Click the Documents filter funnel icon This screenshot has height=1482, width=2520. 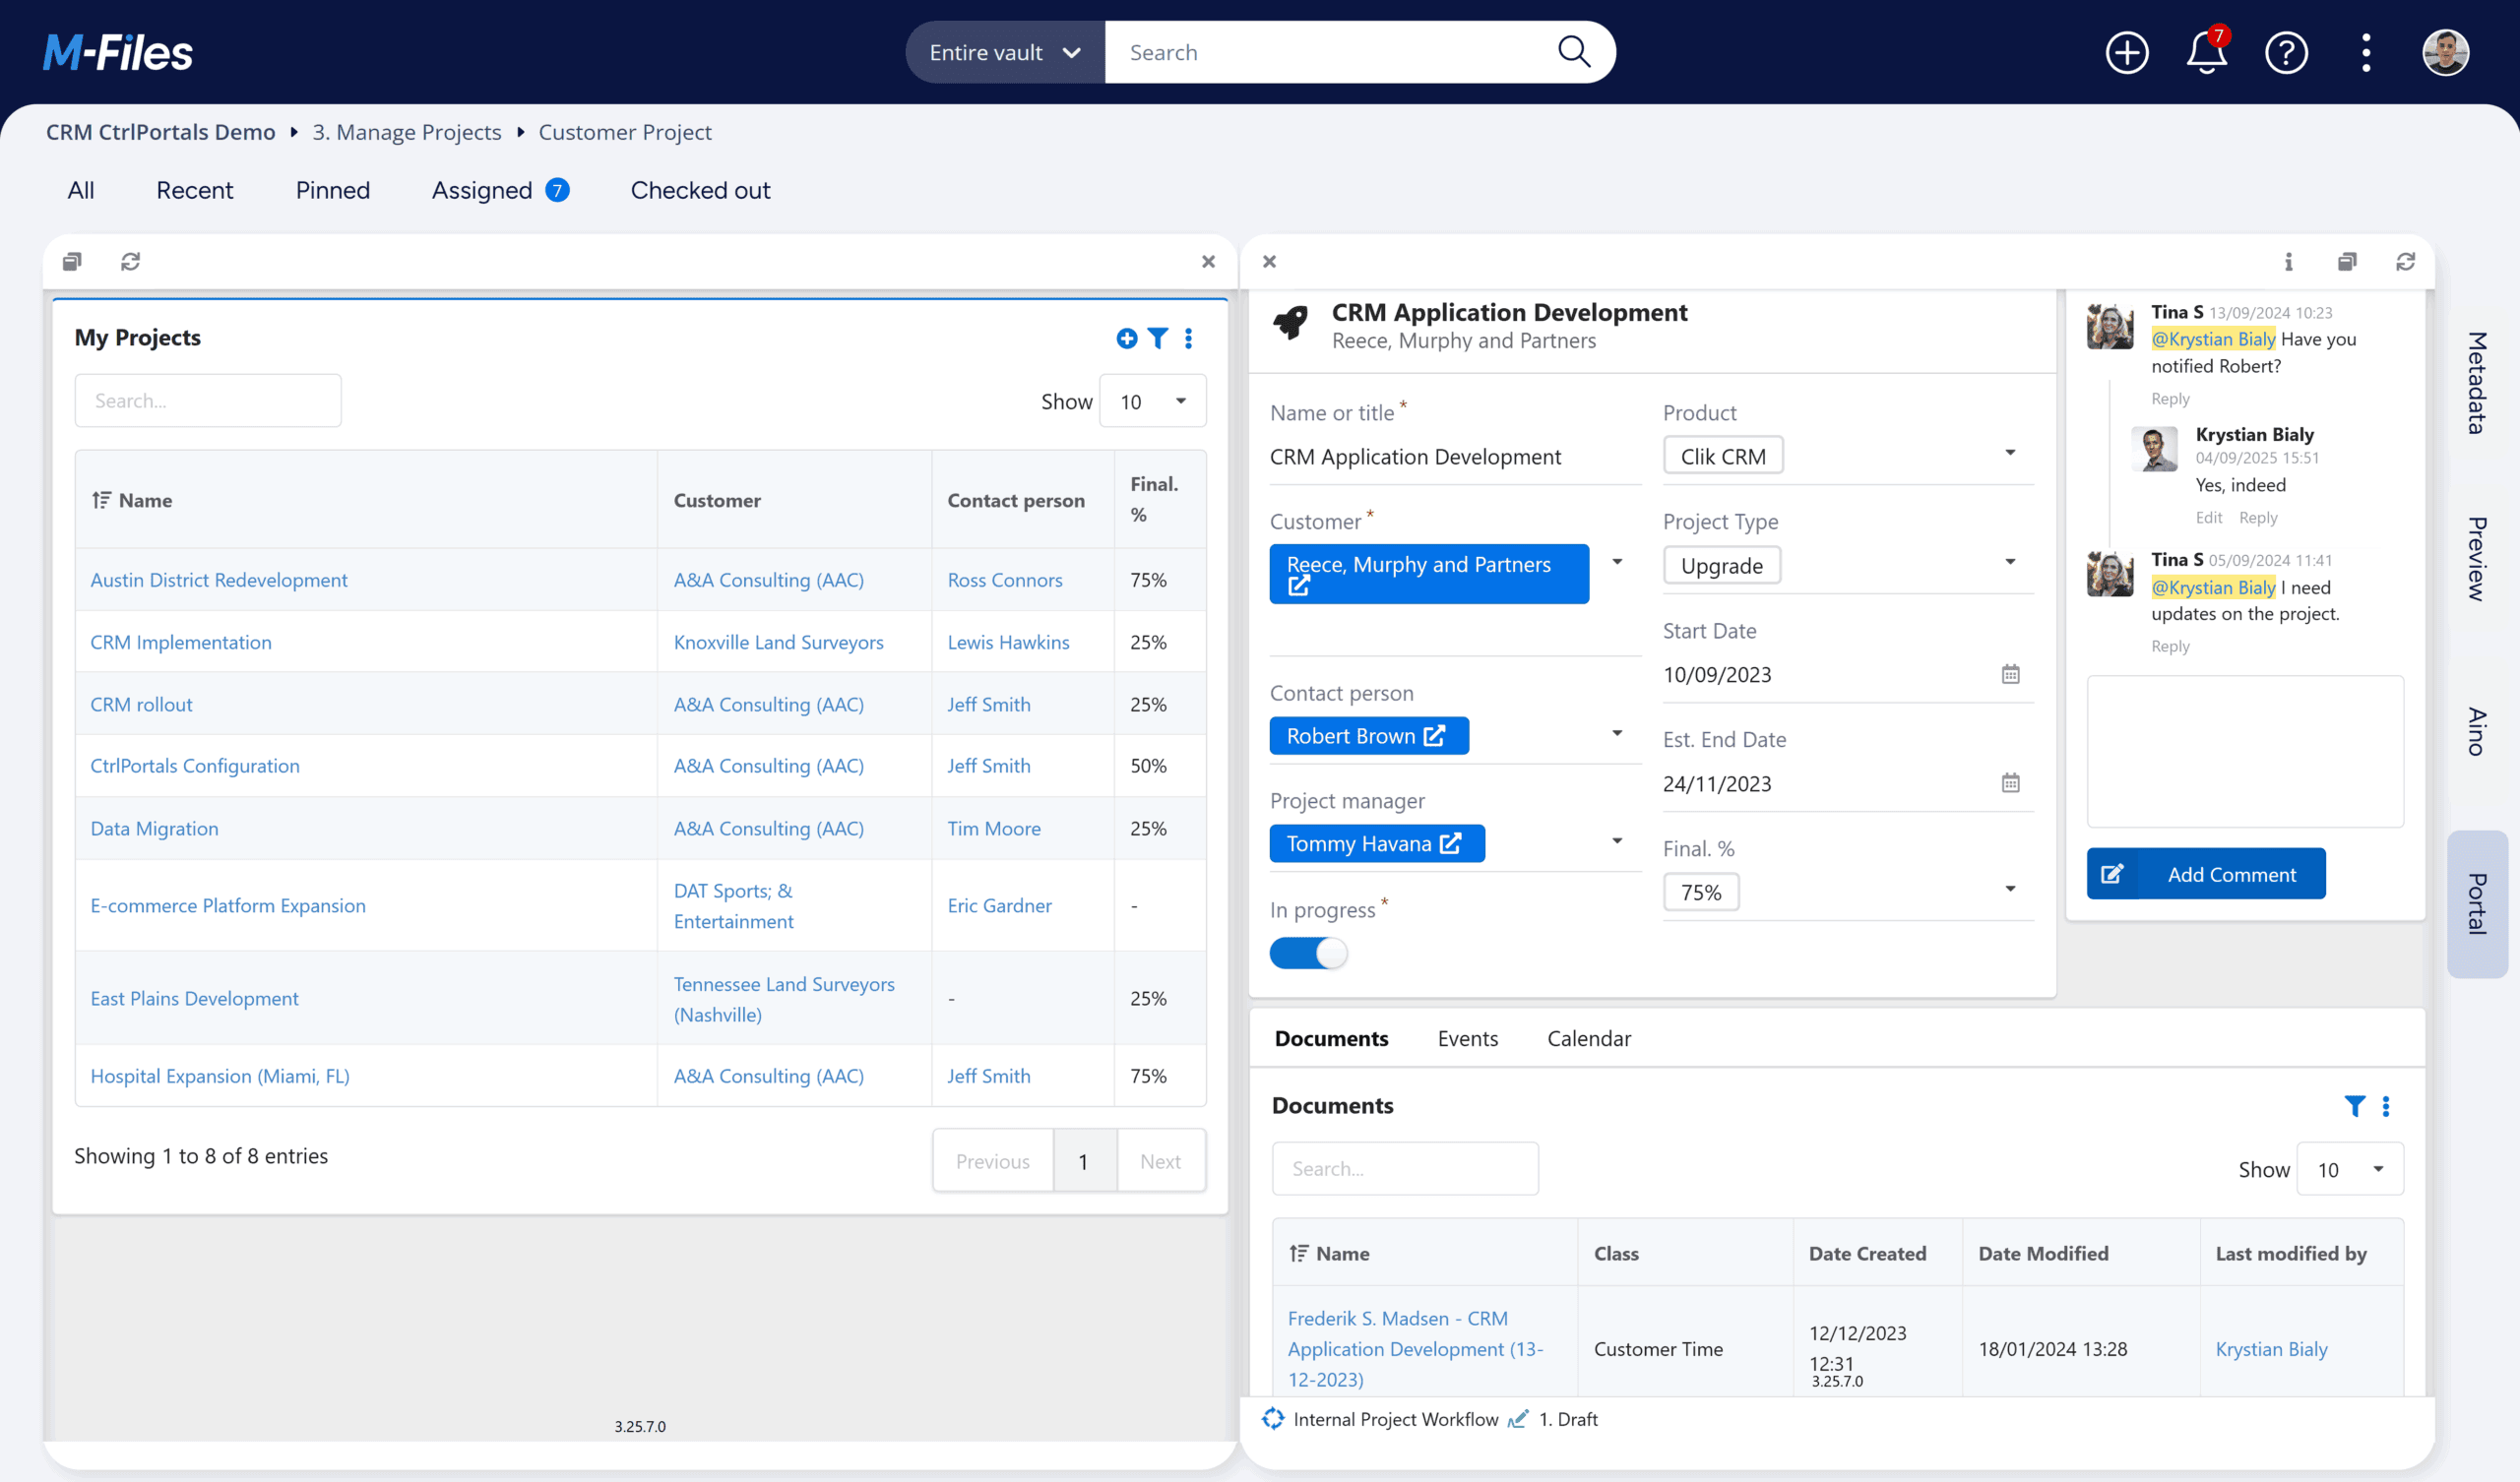[2354, 1105]
